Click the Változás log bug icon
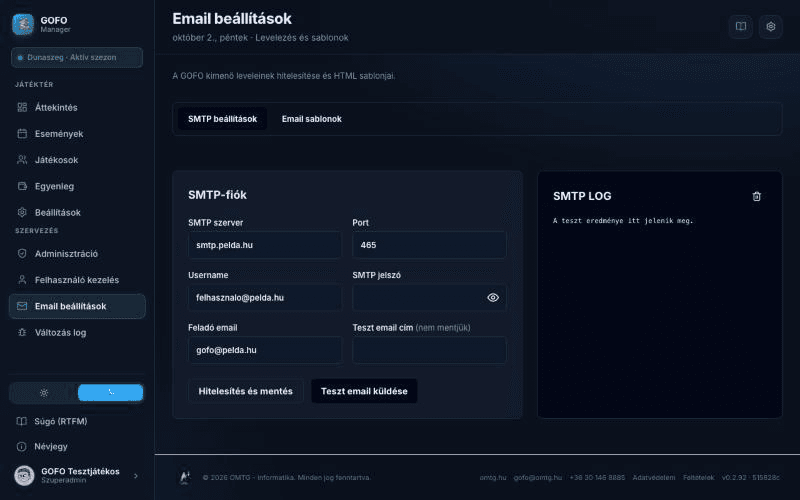Viewport: 800px width, 500px height. (22, 332)
